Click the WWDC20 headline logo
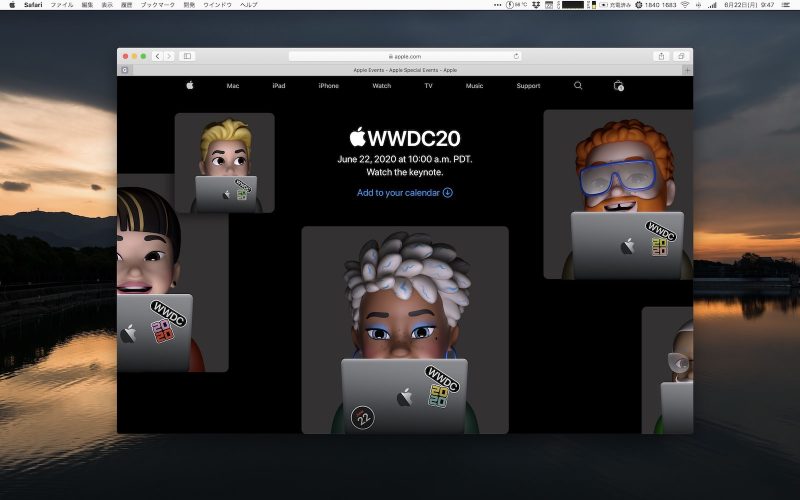This screenshot has width=800, height=500. coord(405,137)
